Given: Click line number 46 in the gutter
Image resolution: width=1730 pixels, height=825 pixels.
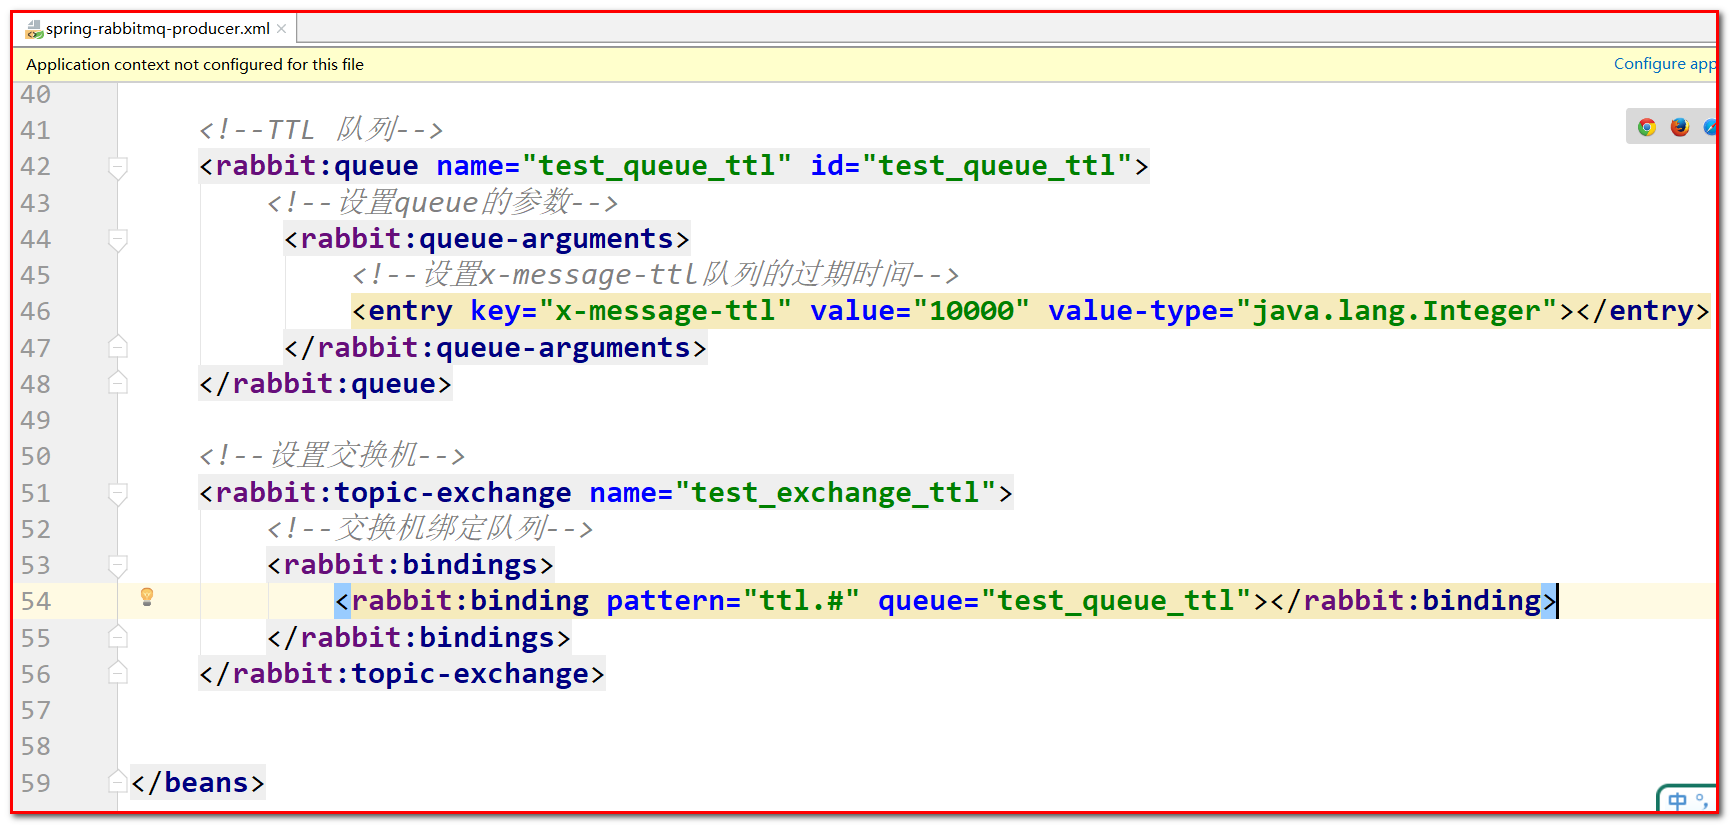Looking at the screenshot, I should [35, 312].
